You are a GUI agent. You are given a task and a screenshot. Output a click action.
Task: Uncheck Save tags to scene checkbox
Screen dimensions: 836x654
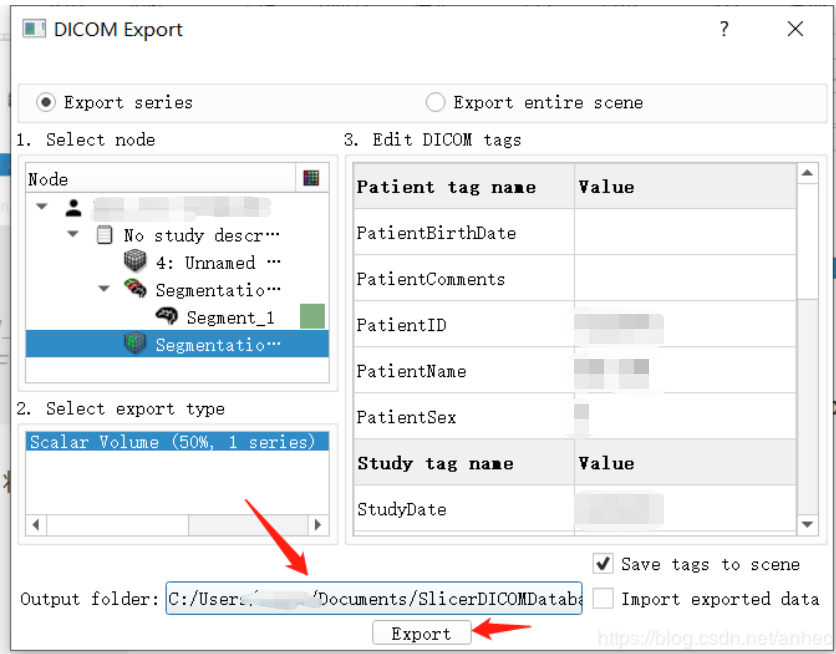tap(603, 563)
